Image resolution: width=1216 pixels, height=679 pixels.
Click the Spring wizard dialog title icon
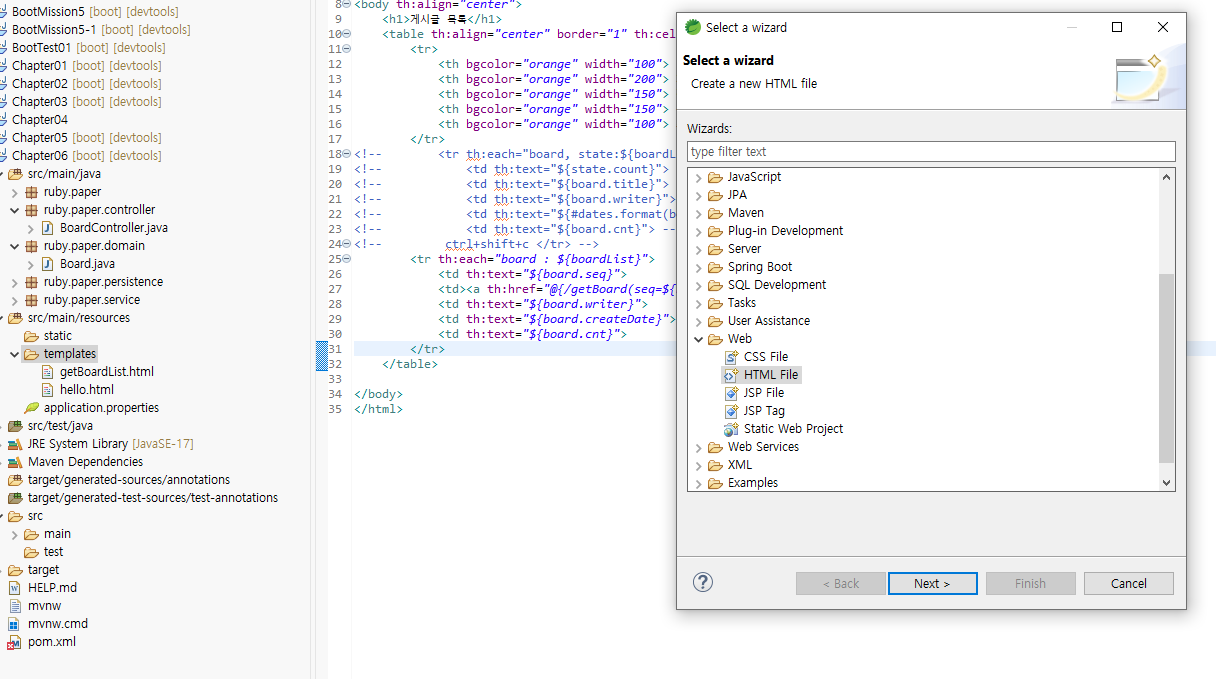[x=693, y=27]
